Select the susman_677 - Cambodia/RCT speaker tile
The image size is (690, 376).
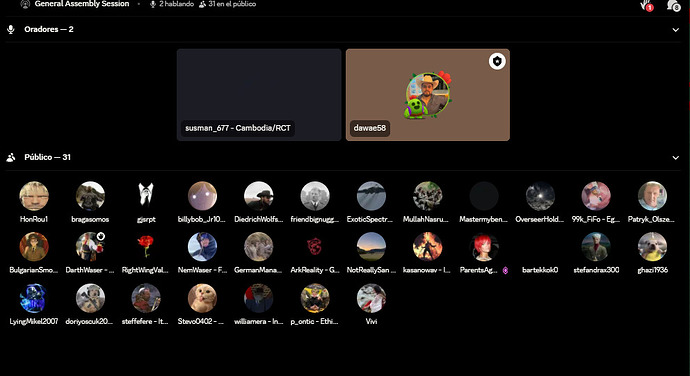pos(259,95)
